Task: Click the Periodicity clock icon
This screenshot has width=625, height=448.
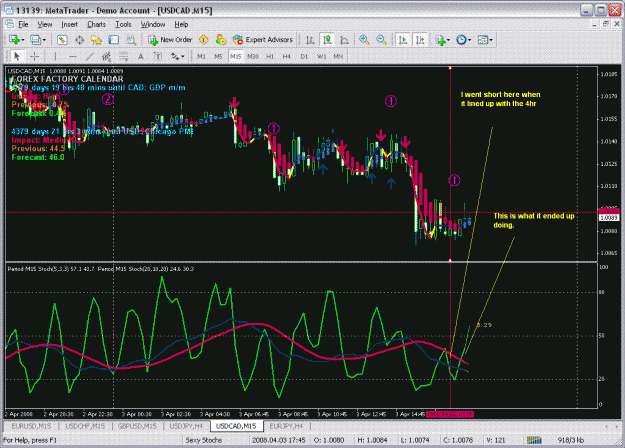Action: [461, 39]
